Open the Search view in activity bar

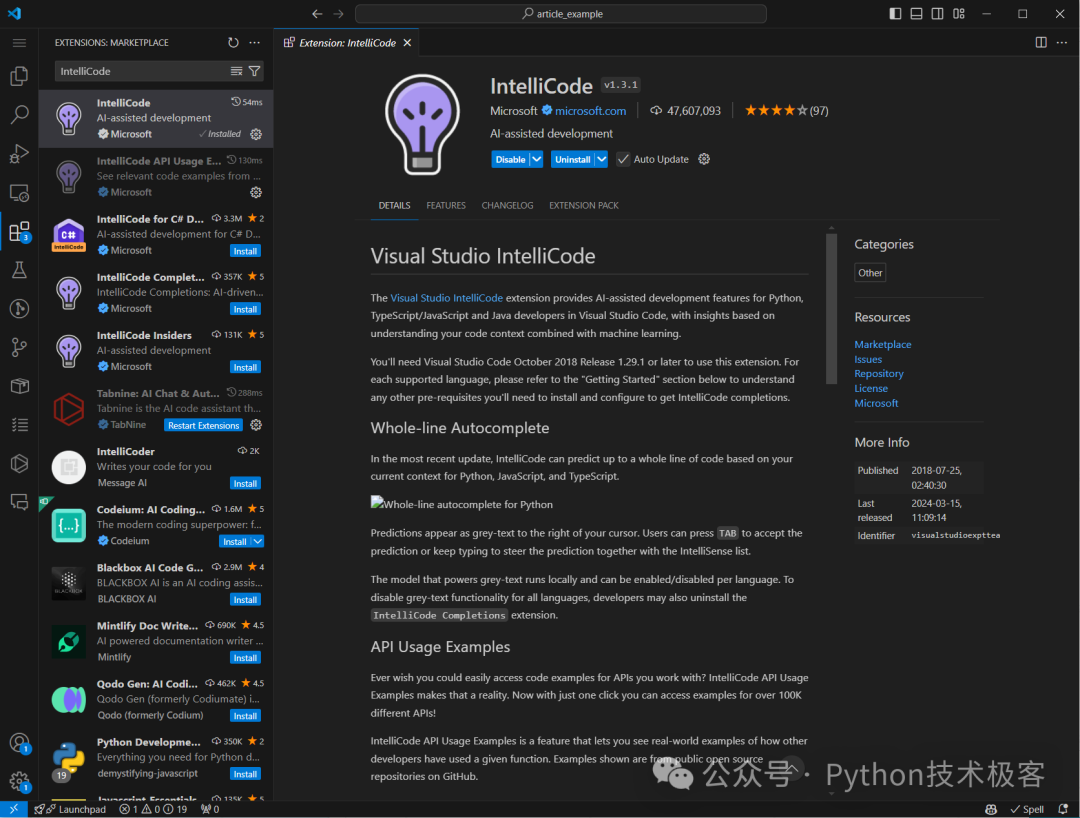19,114
